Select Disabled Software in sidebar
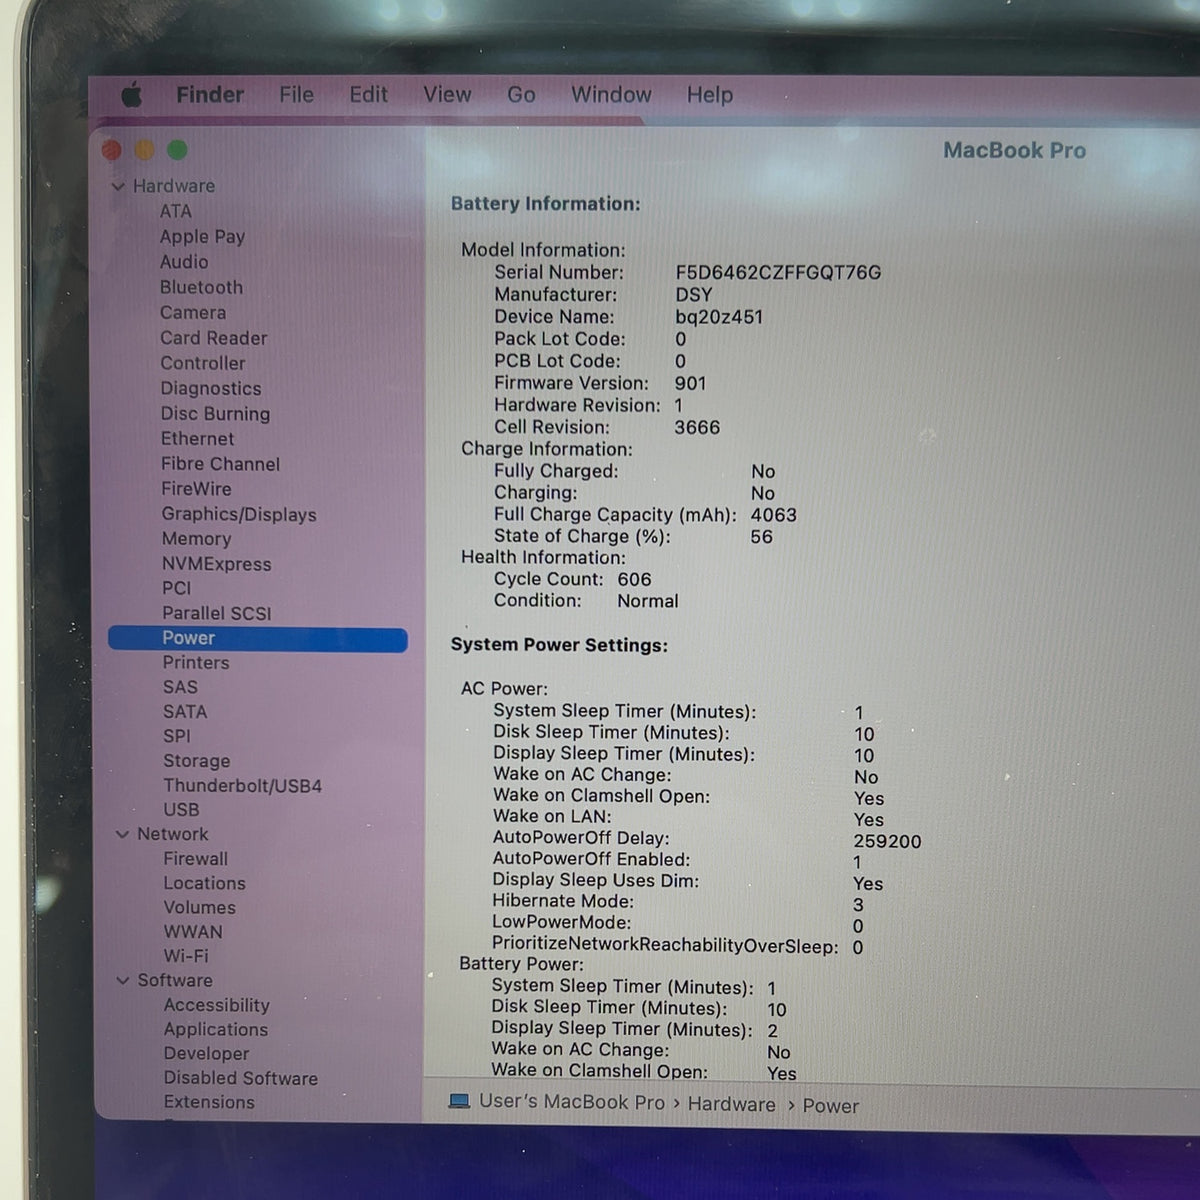1200x1200 pixels. (241, 1079)
